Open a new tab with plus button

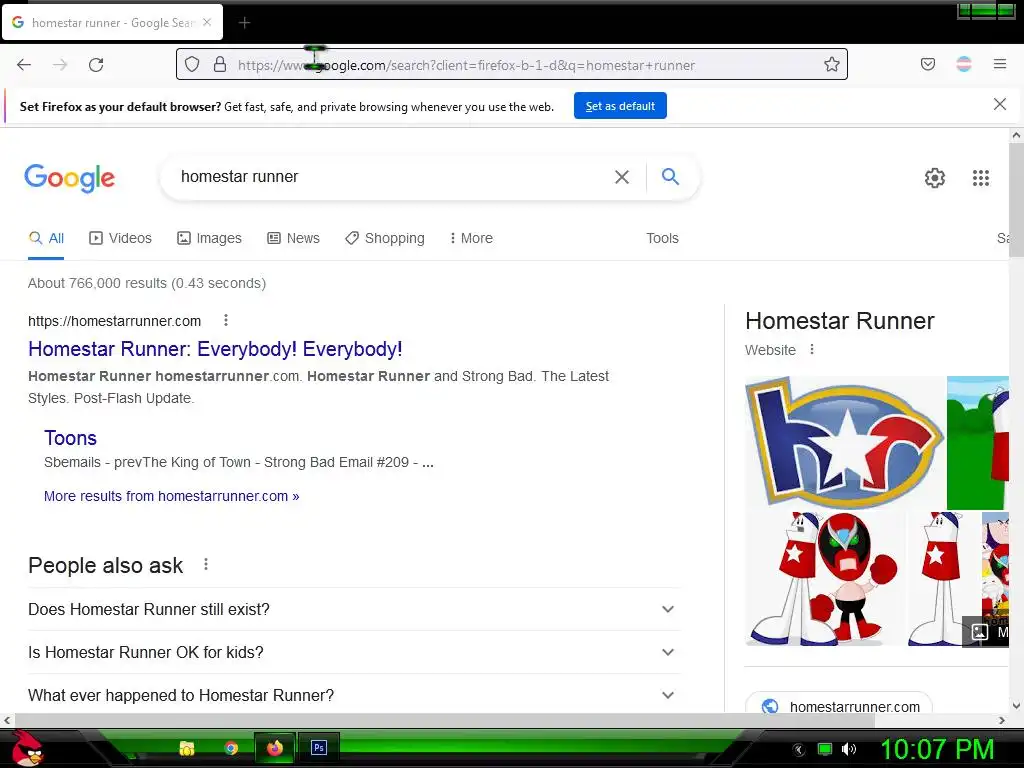tap(244, 23)
